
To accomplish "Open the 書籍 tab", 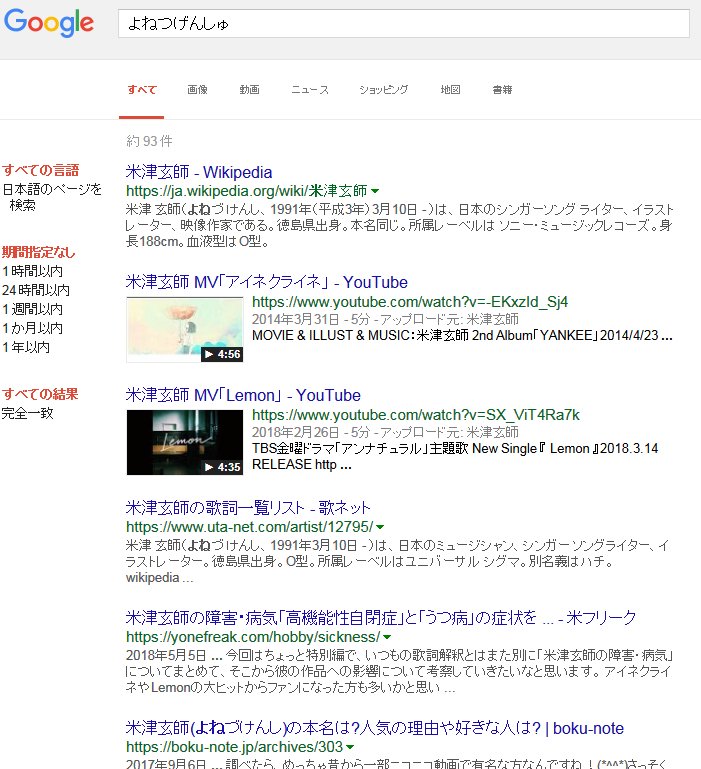I will tap(502, 90).
